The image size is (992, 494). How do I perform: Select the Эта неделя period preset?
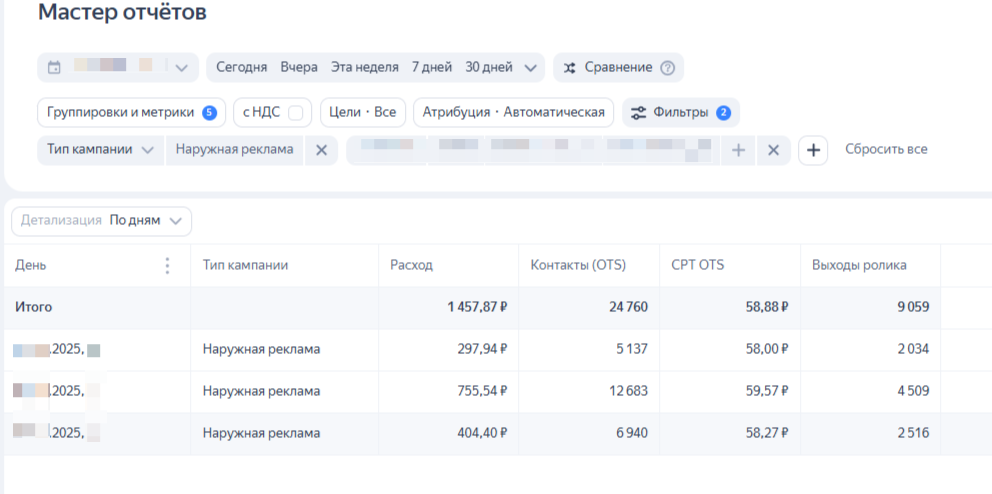point(364,68)
